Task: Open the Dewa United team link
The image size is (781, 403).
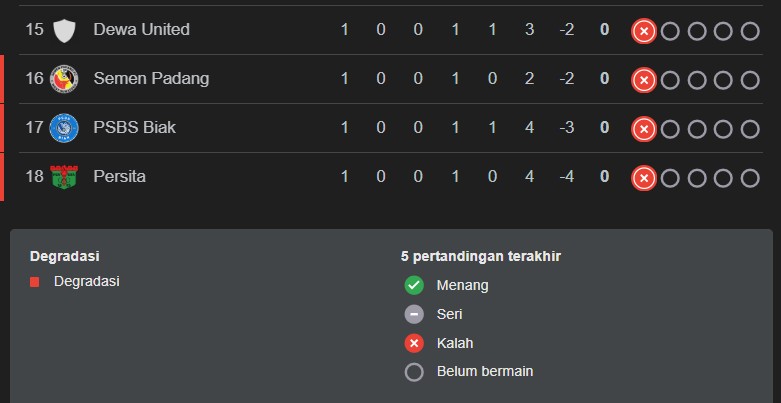Action: (141, 30)
